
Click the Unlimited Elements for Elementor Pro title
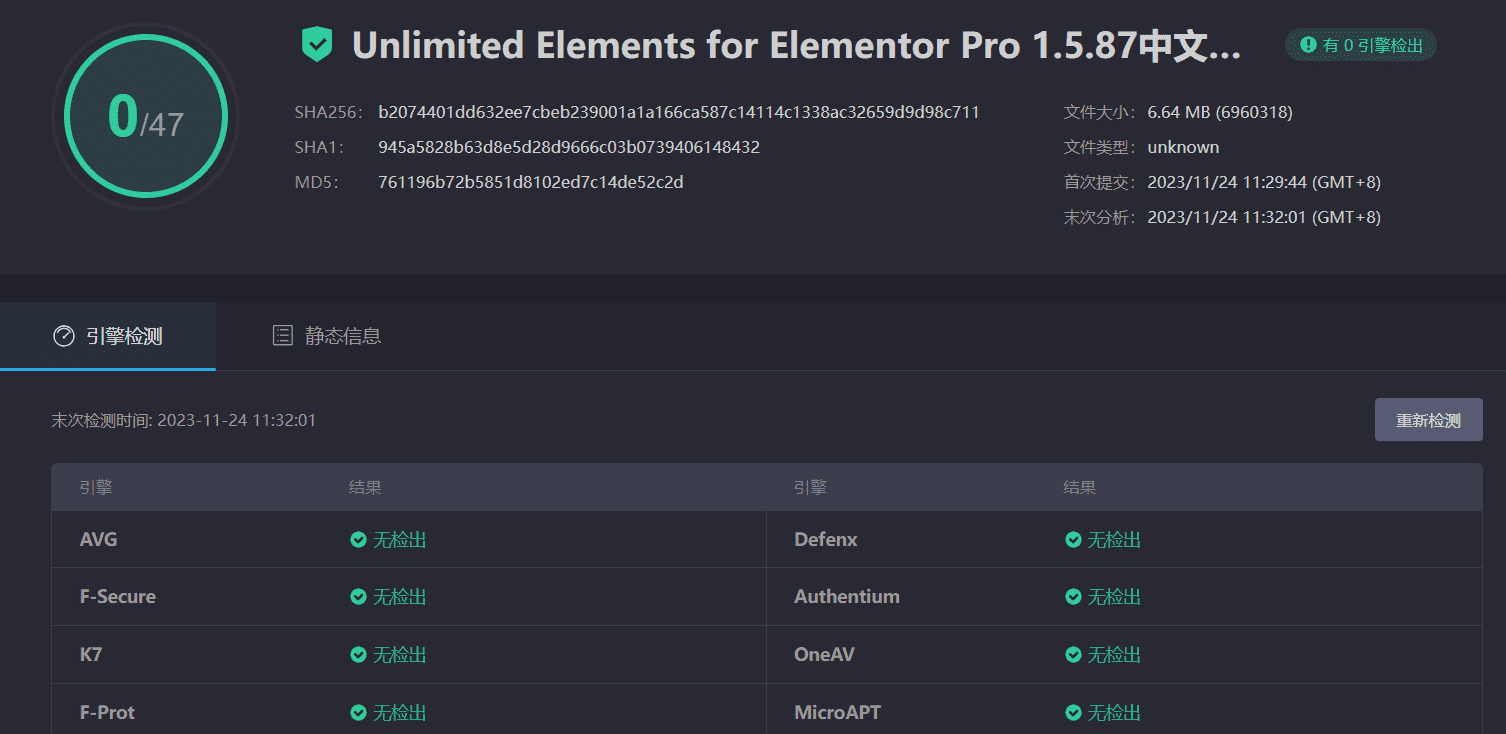click(797, 45)
